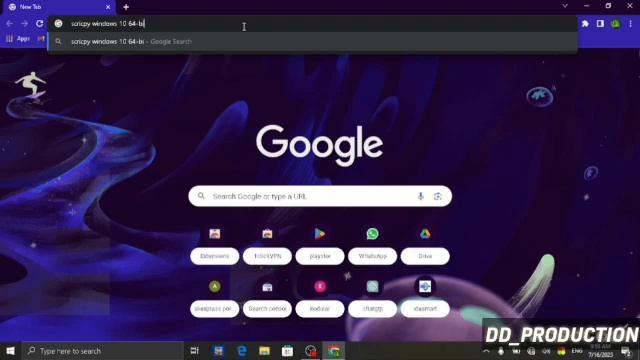Open Chrome three-dot menu

tap(631, 24)
